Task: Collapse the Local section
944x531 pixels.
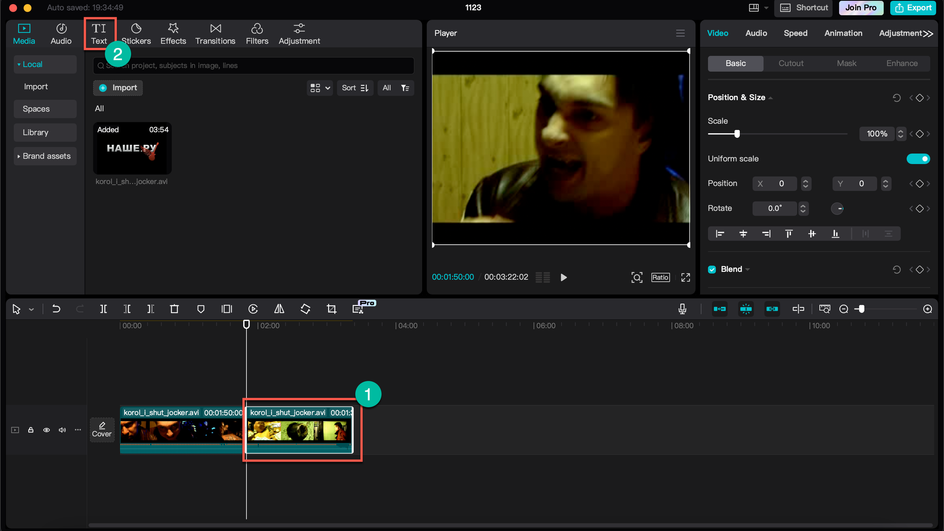Action: tap(45, 64)
